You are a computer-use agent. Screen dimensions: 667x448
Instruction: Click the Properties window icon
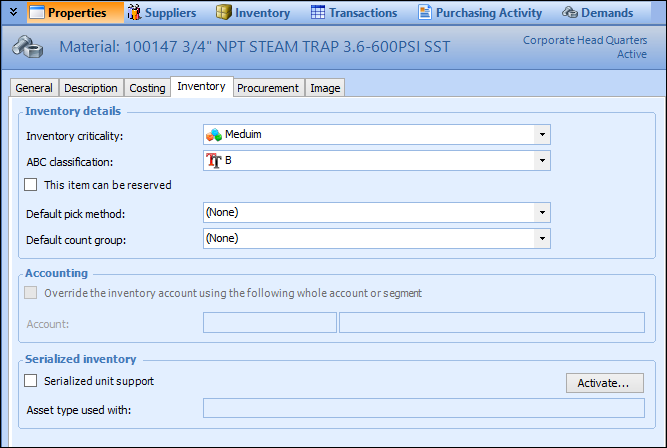tap(37, 13)
